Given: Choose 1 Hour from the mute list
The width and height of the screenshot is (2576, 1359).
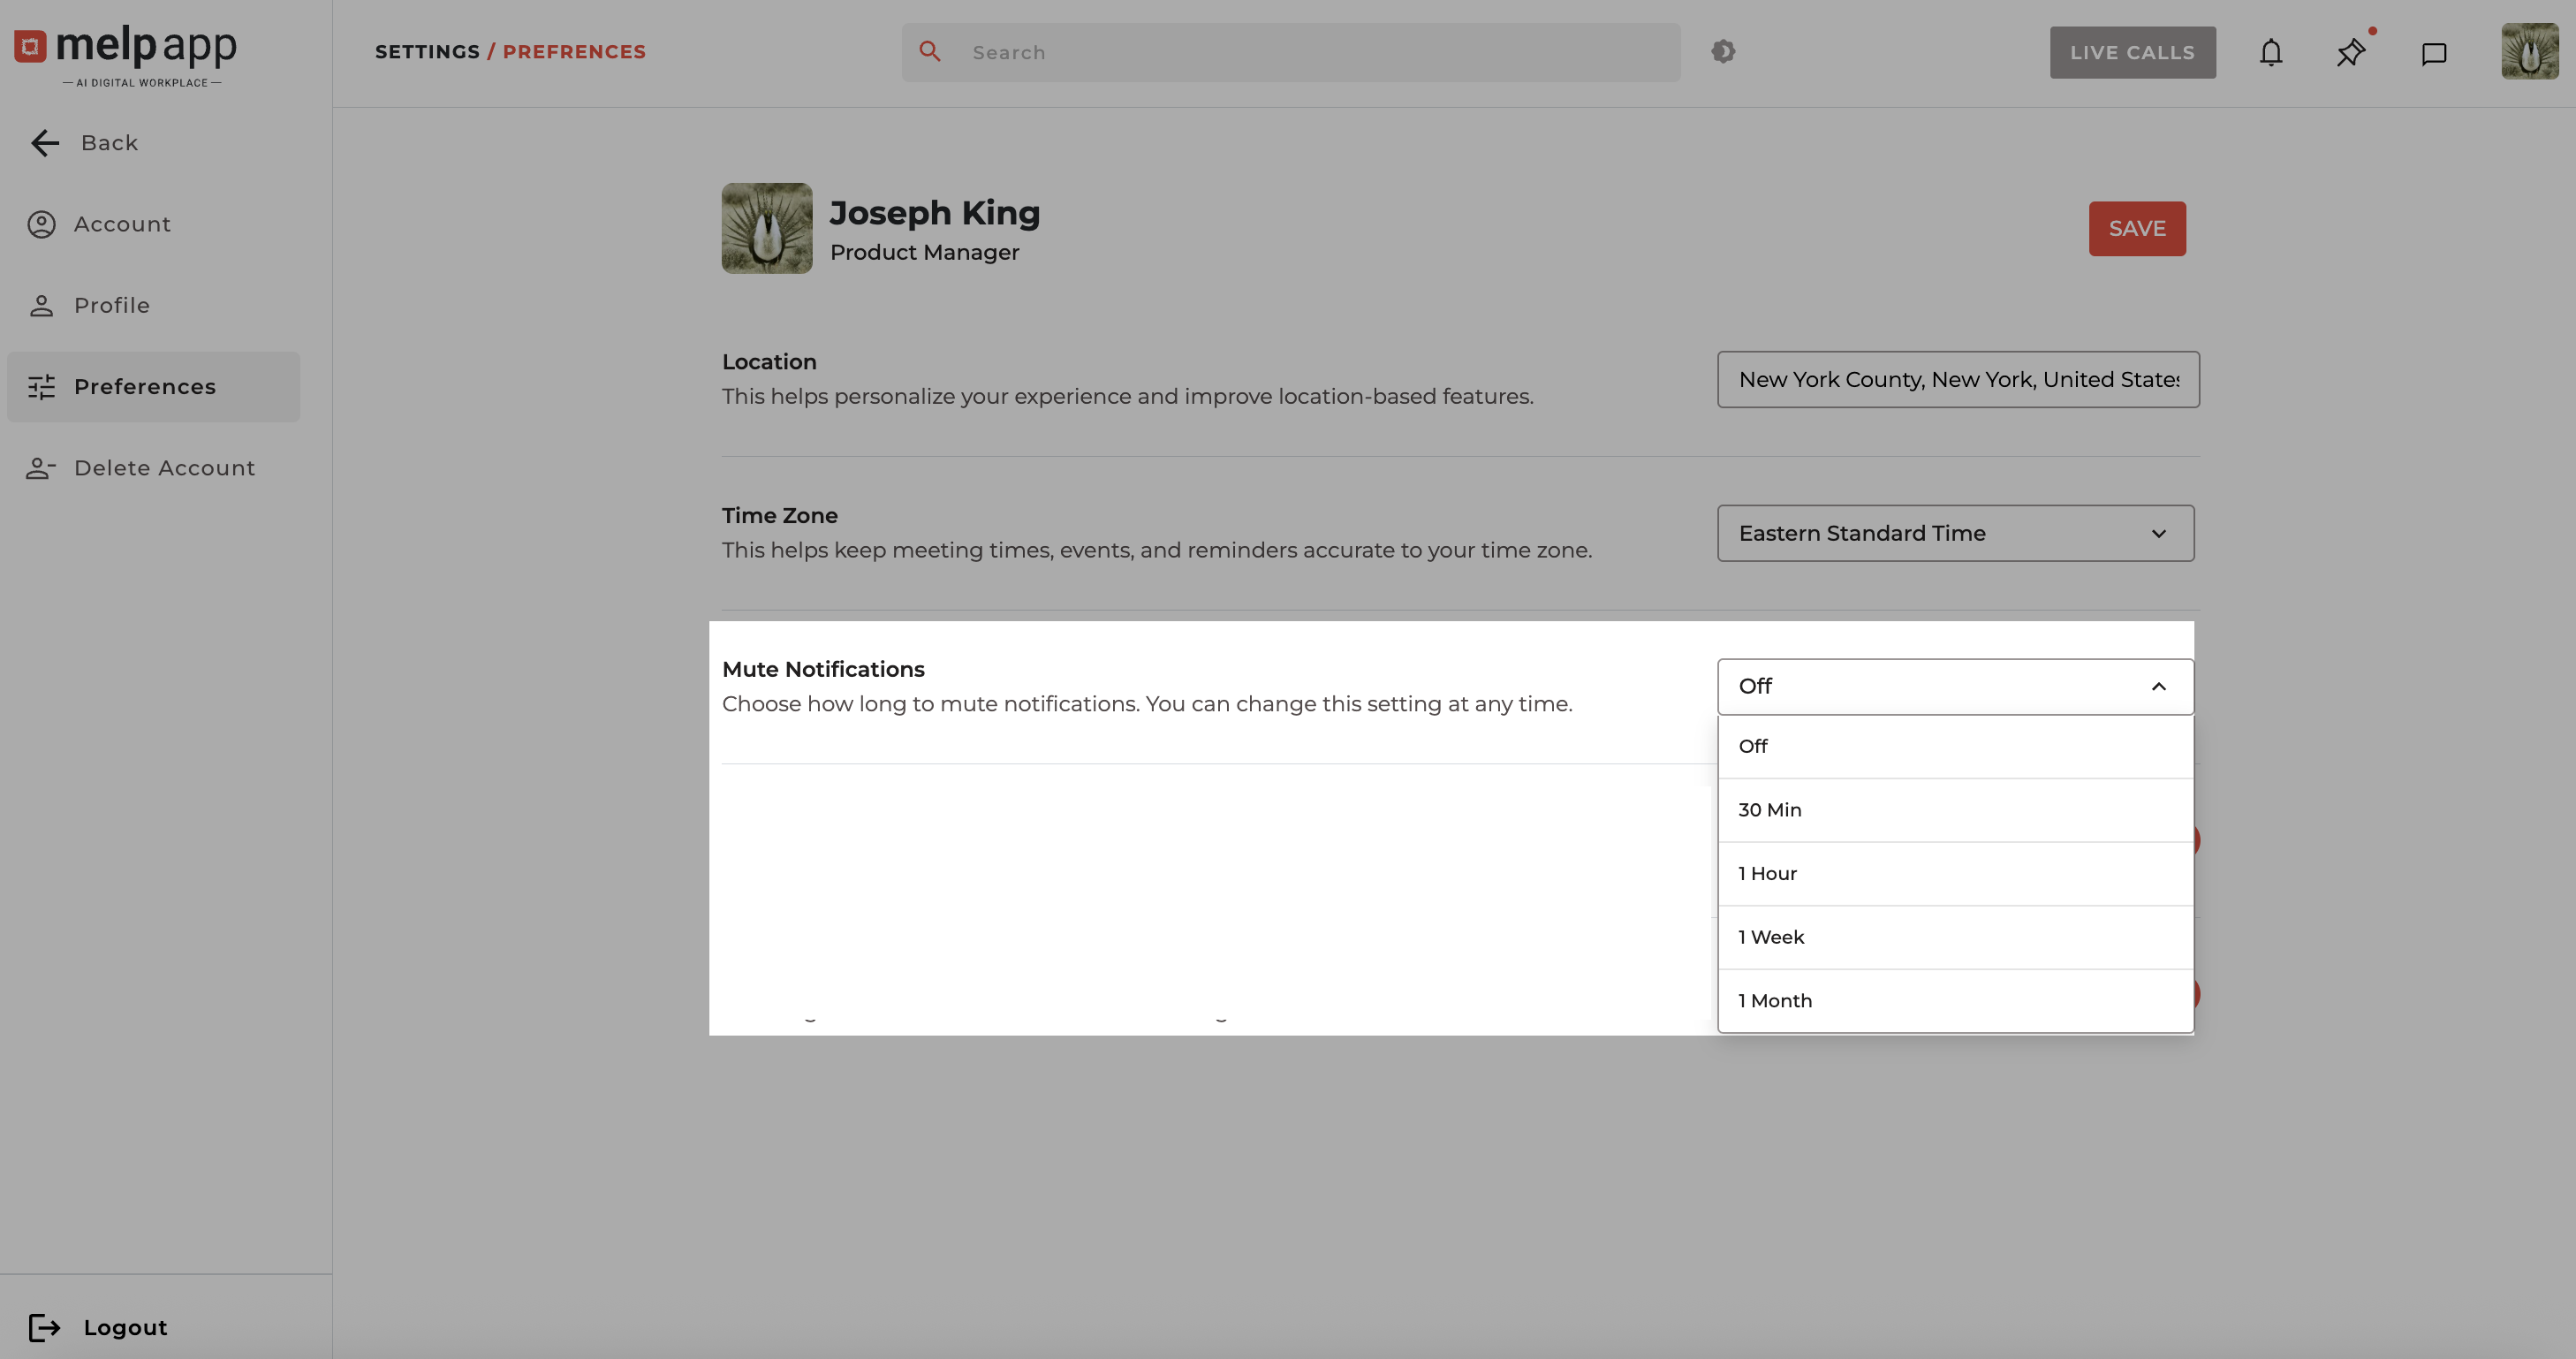Looking at the screenshot, I should click(1955, 874).
